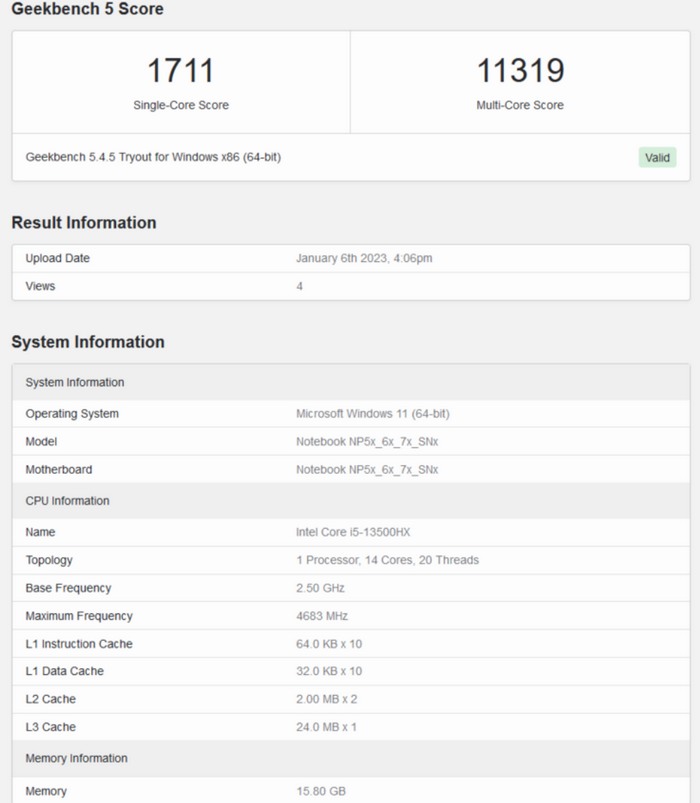
Task: Select the Geekbench 5.4.5 Tryout version text
Action: pyautogui.click(x=153, y=157)
